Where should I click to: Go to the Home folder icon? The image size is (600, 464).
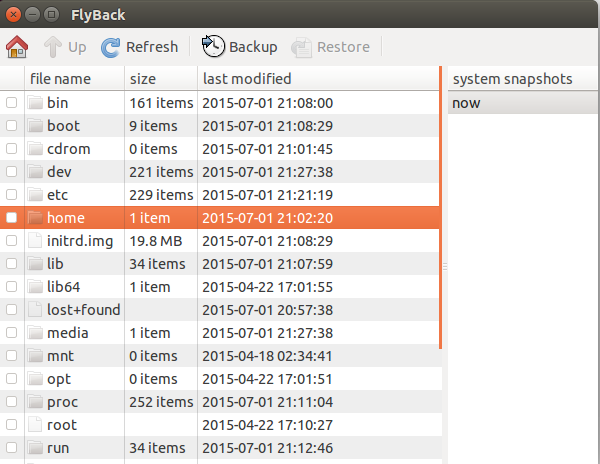pyautogui.click(x=17, y=47)
